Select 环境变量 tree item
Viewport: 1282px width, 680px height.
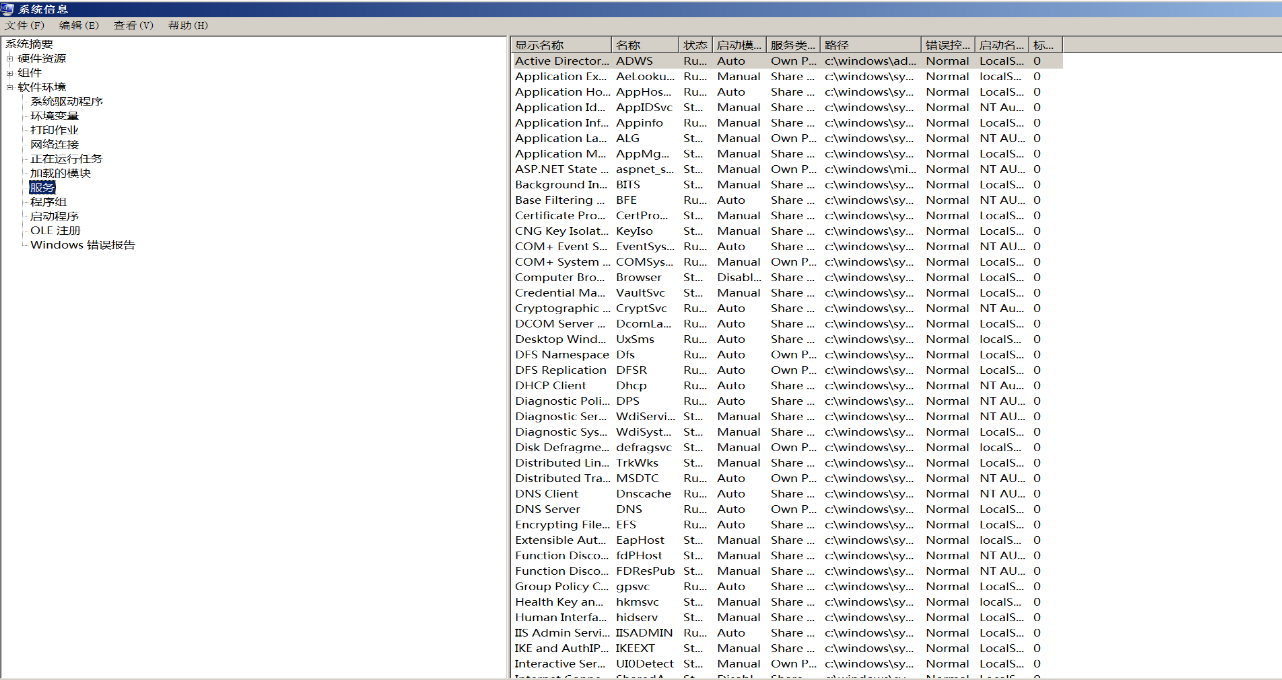[x=55, y=116]
